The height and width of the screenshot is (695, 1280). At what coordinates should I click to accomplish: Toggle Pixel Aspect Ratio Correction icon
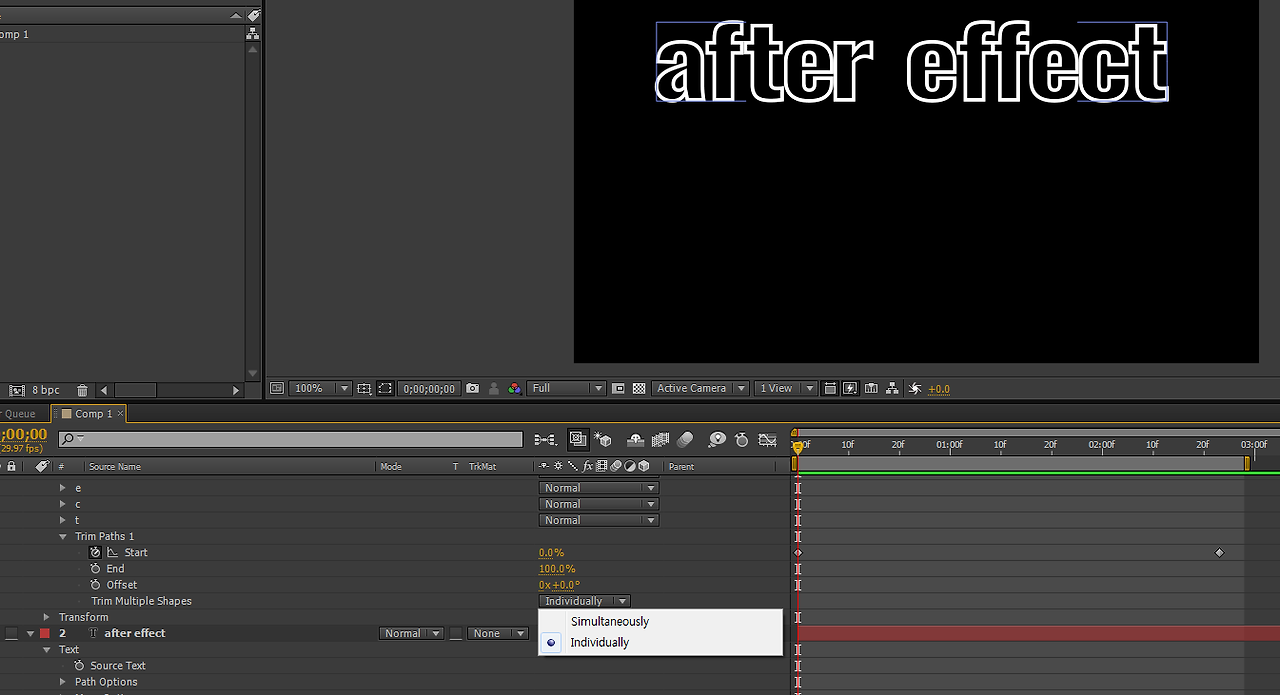[x=829, y=388]
